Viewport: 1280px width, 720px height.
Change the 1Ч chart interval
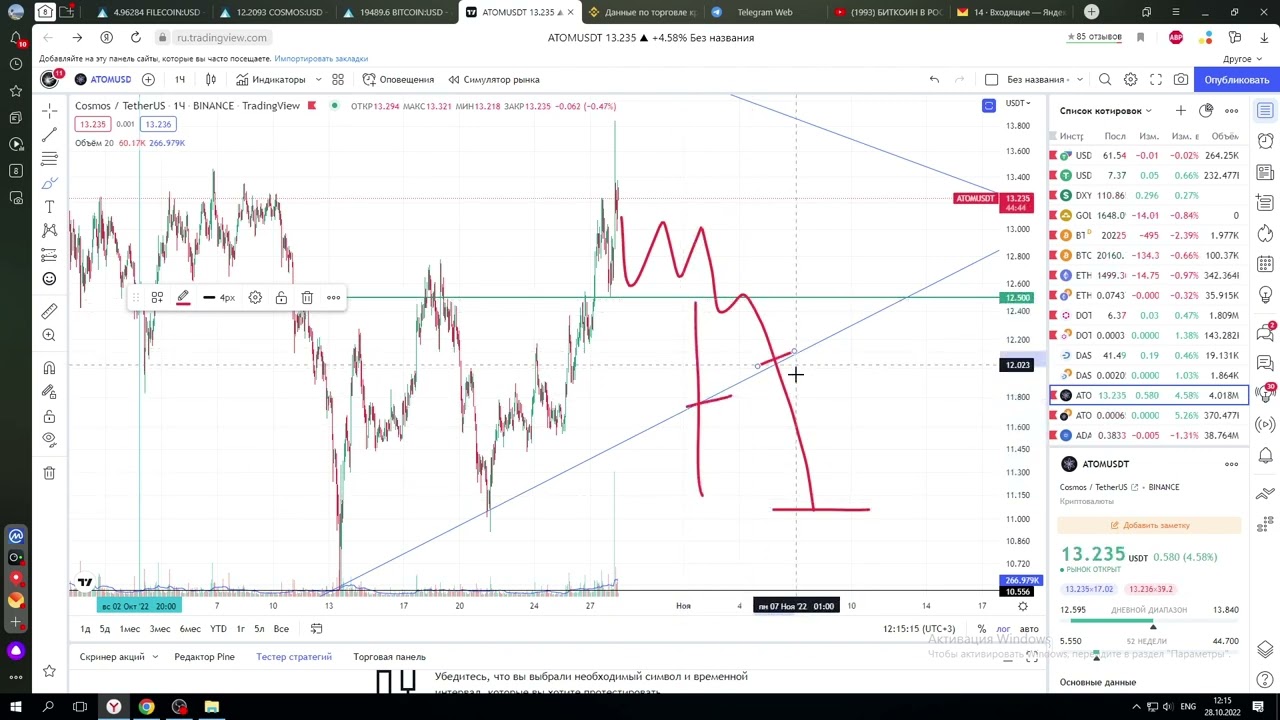180,79
